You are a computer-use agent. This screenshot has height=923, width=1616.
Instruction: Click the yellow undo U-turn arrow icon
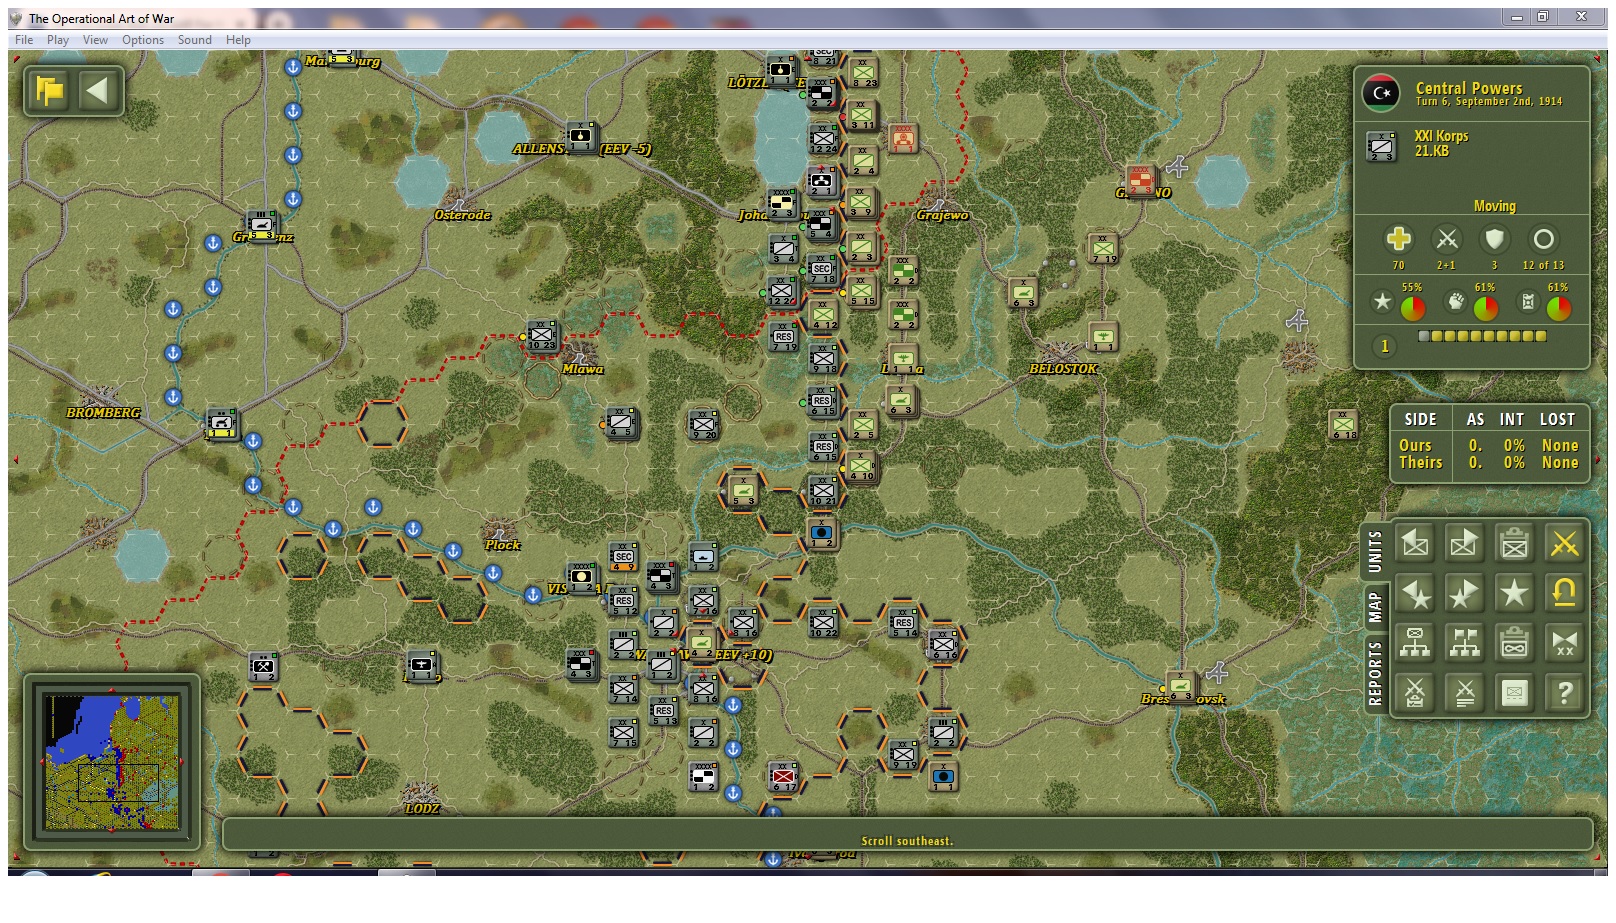click(x=1564, y=593)
